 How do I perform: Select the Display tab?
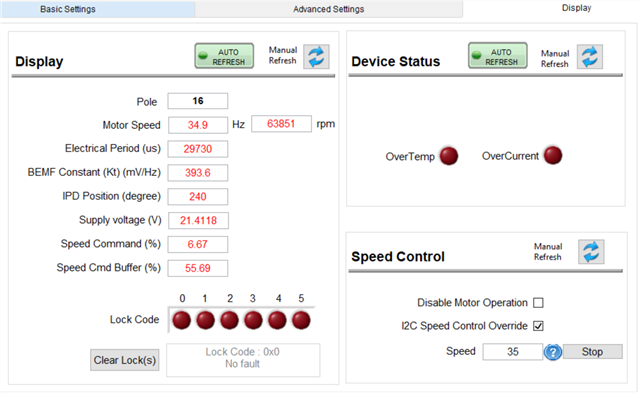(576, 8)
